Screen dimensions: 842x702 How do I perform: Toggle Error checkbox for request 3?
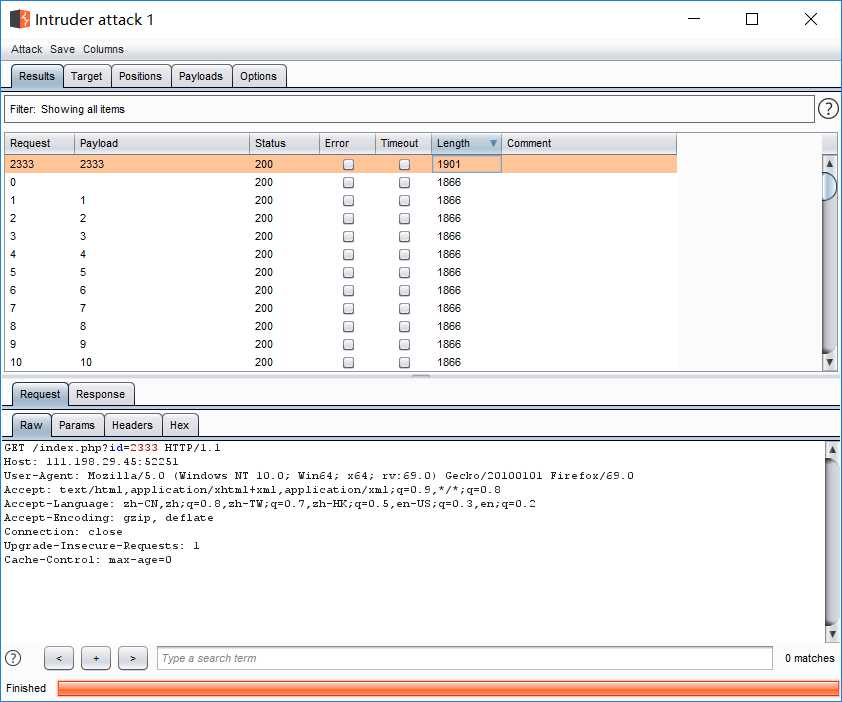[348, 236]
